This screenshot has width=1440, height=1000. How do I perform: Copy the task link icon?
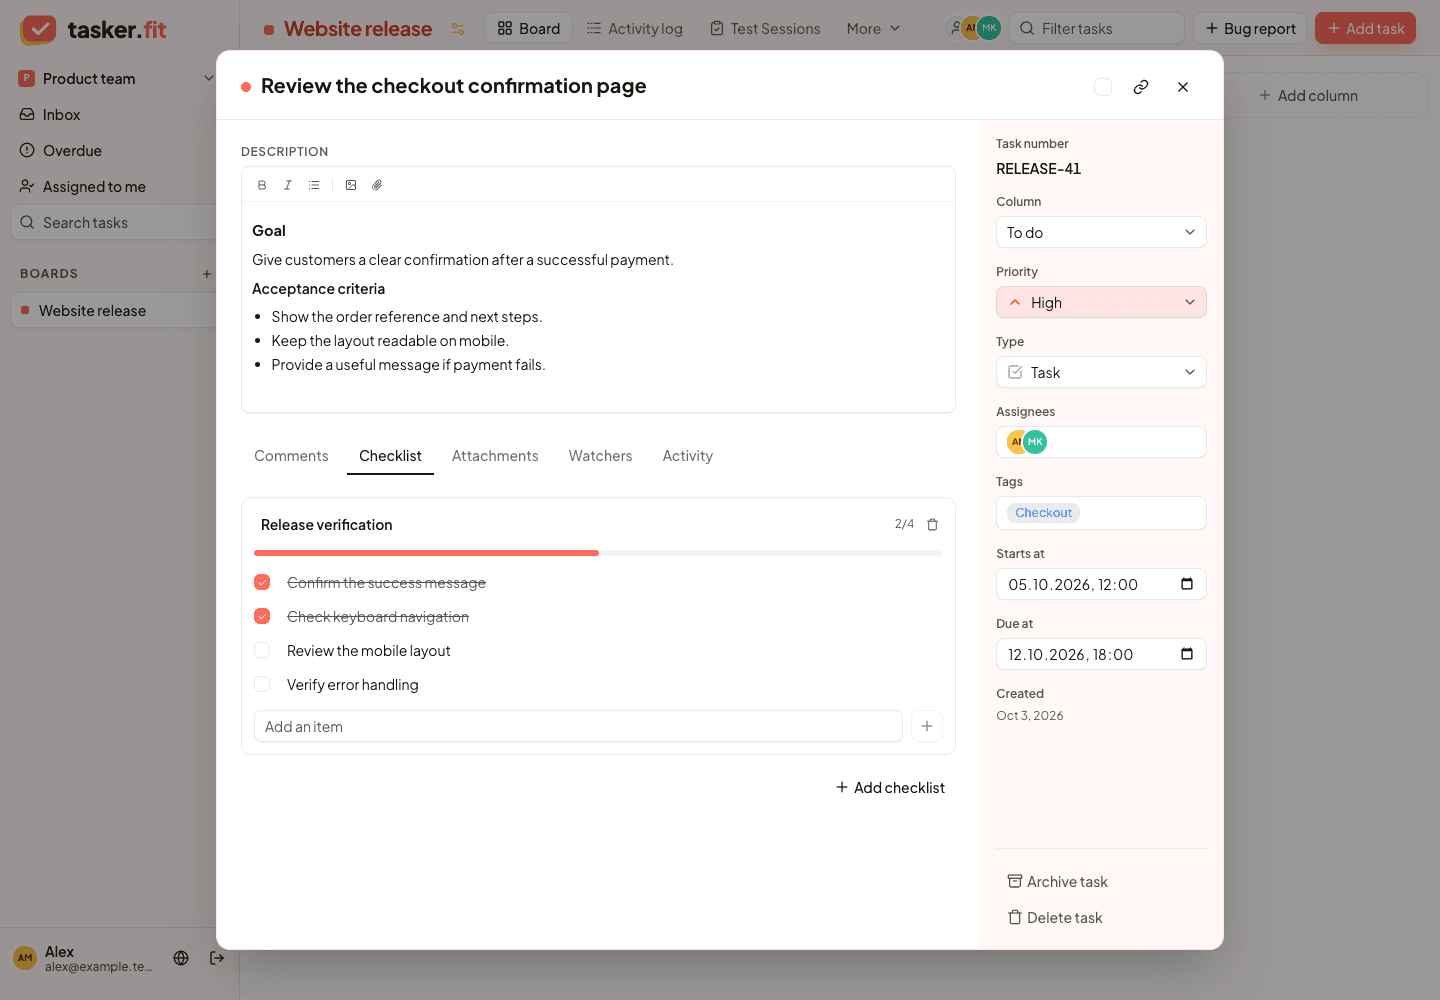[1141, 87]
